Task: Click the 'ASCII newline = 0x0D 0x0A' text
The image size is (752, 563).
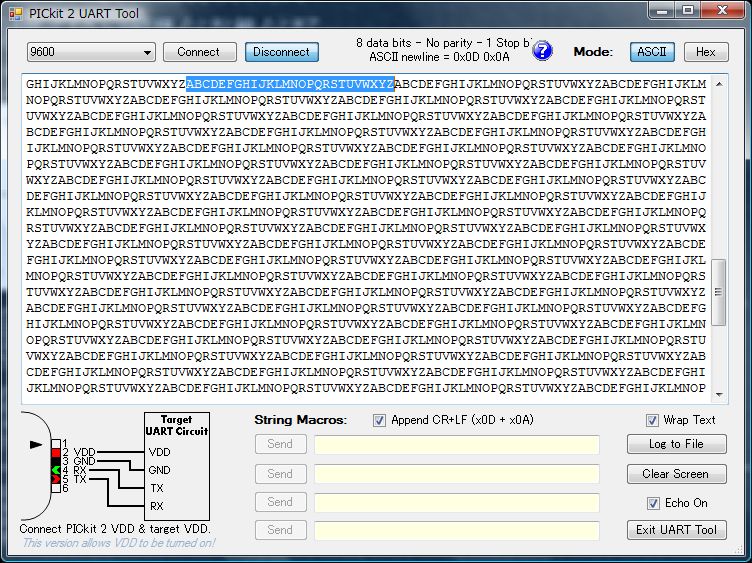Action: point(439,57)
